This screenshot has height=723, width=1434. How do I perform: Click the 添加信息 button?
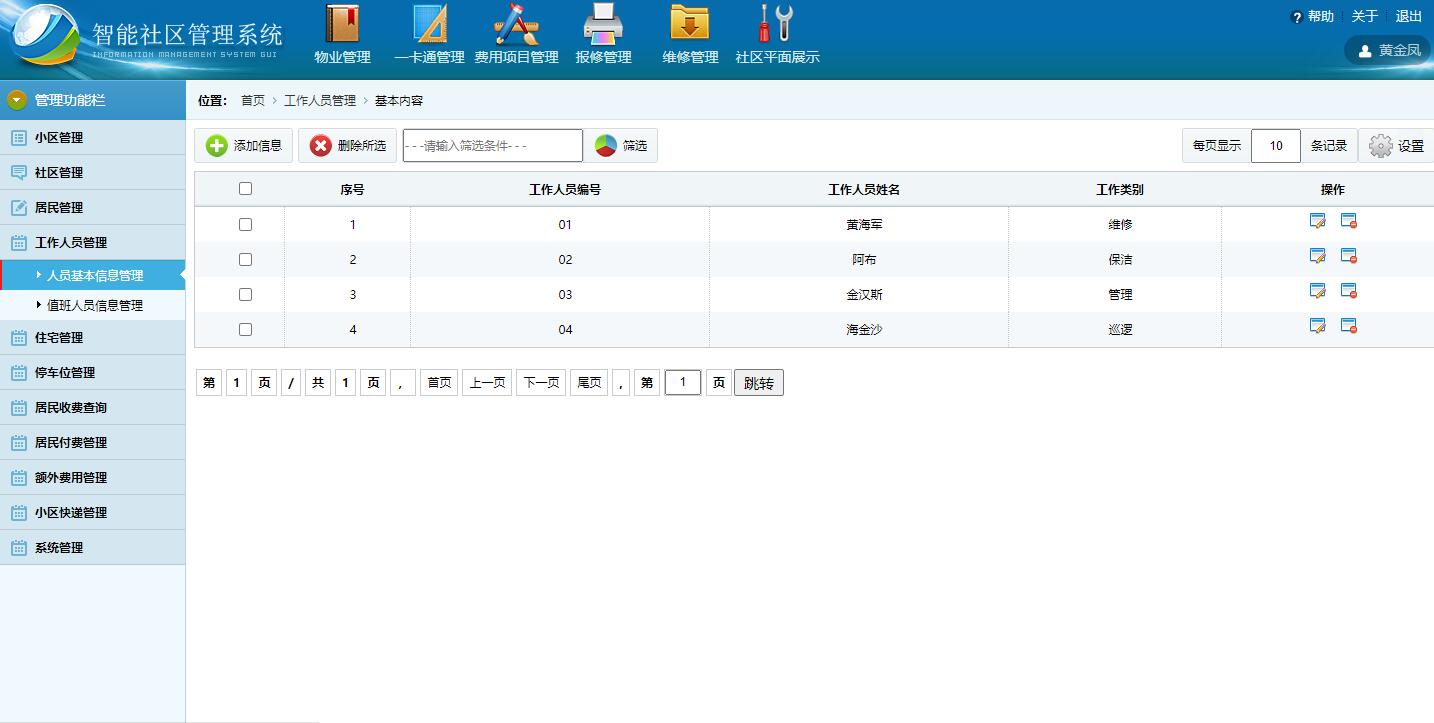(x=245, y=146)
